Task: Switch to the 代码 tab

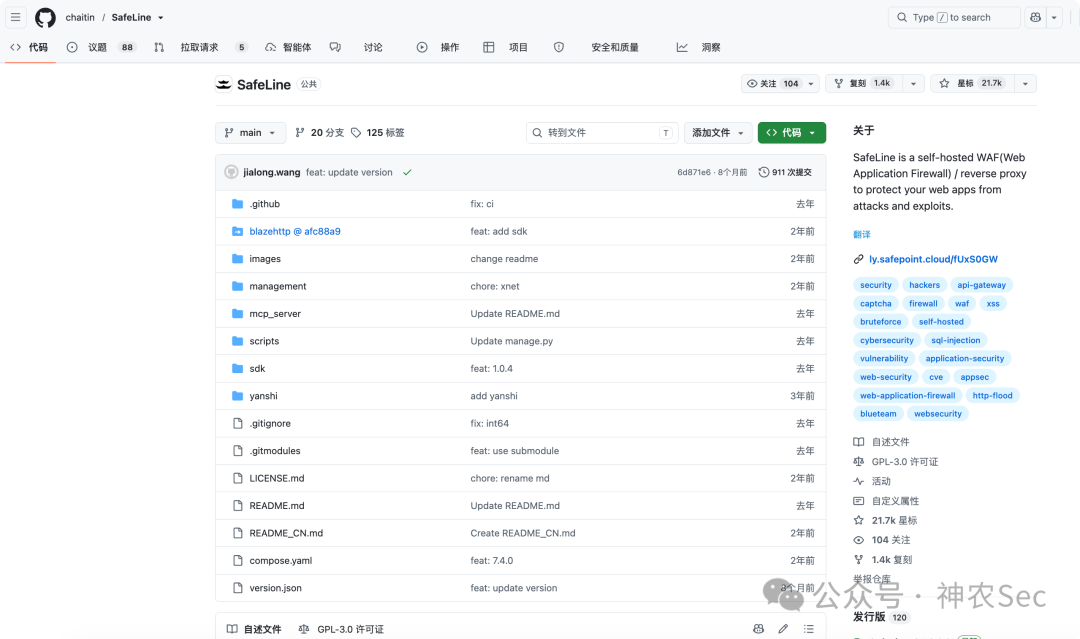Action: [x=30, y=47]
